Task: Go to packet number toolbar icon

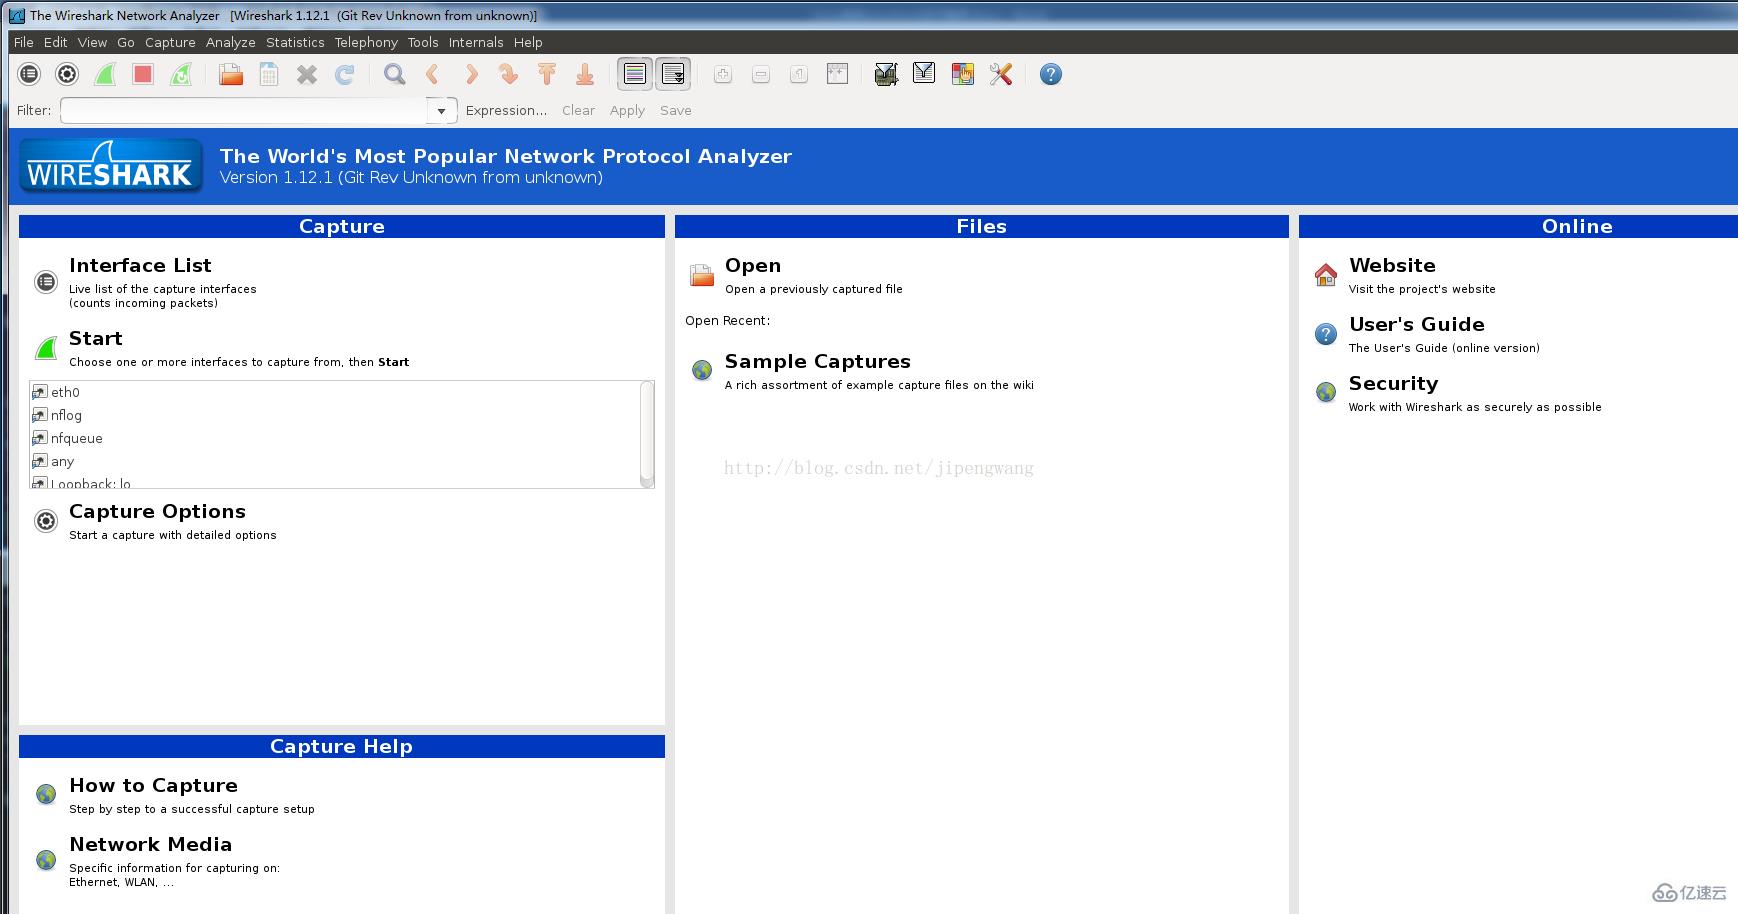Action: pos(509,74)
